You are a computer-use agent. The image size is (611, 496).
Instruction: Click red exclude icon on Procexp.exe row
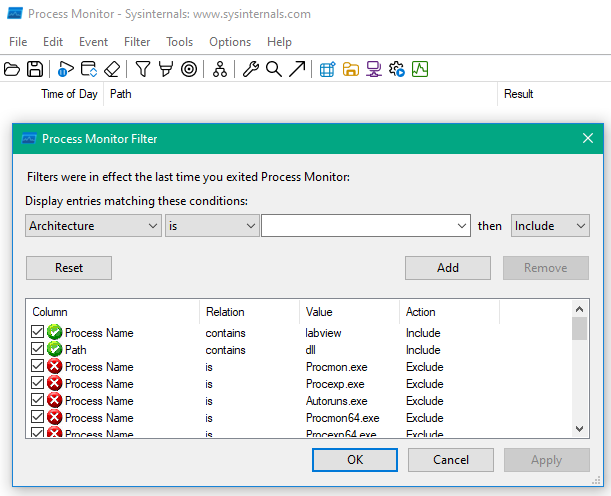[x=55, y=383]
